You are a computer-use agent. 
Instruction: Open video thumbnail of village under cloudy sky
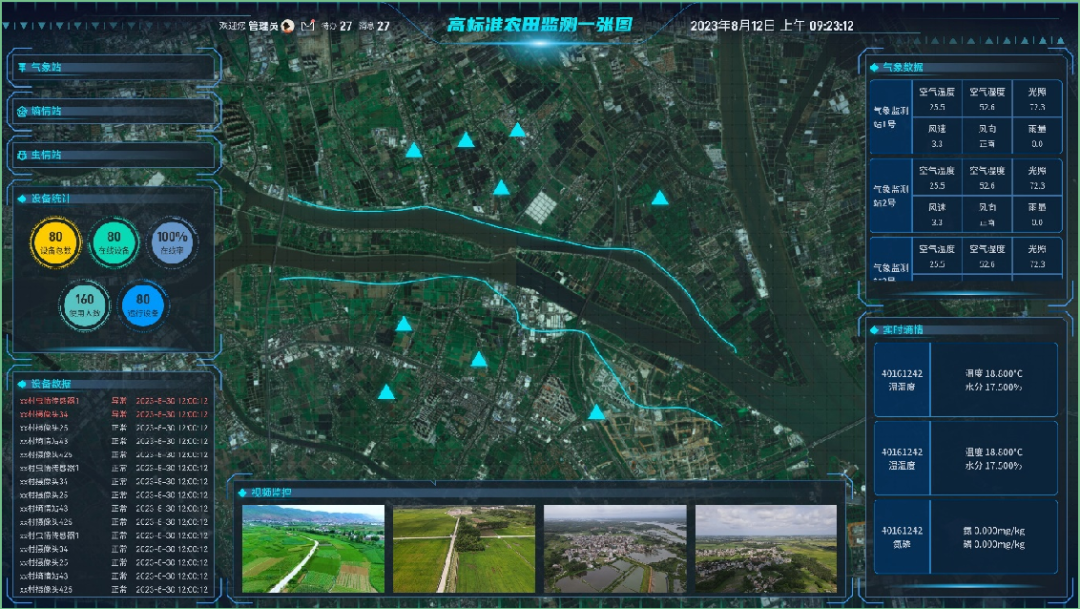coord(766,549)
